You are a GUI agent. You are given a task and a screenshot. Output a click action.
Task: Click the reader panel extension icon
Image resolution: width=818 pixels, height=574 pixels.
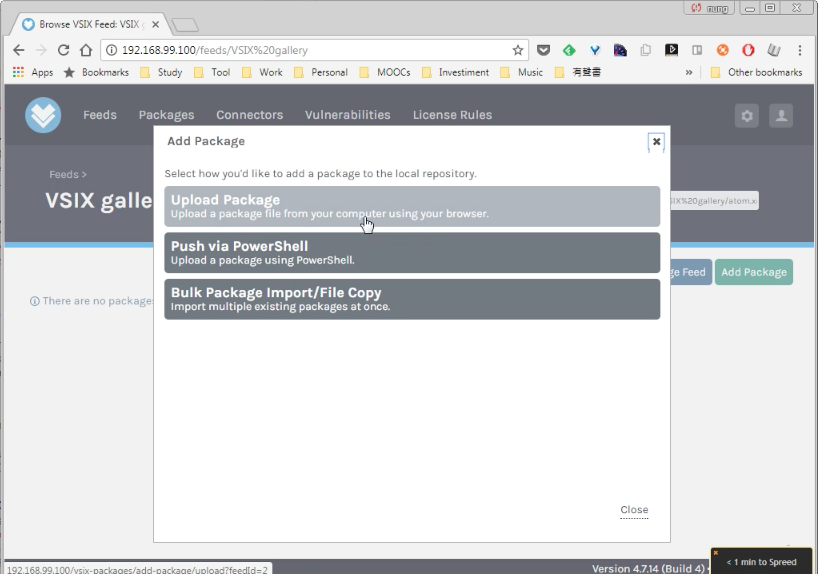pos(697,50)
